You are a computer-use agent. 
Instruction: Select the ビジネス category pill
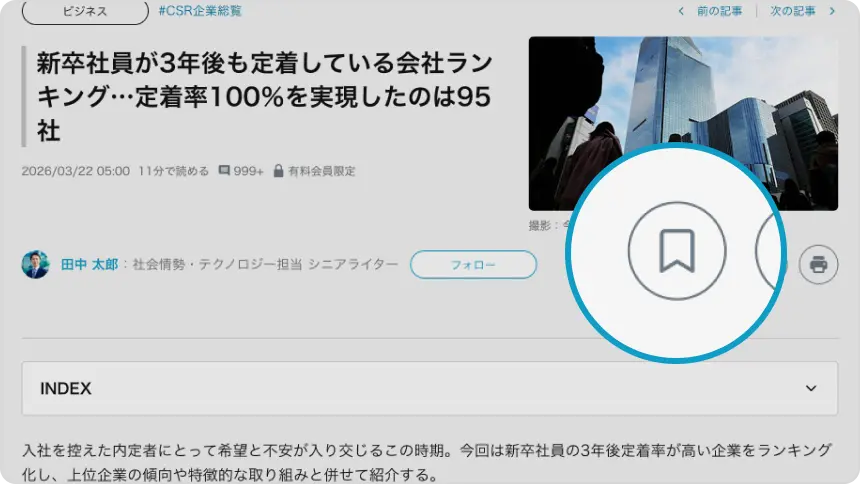tap(85, 11)
